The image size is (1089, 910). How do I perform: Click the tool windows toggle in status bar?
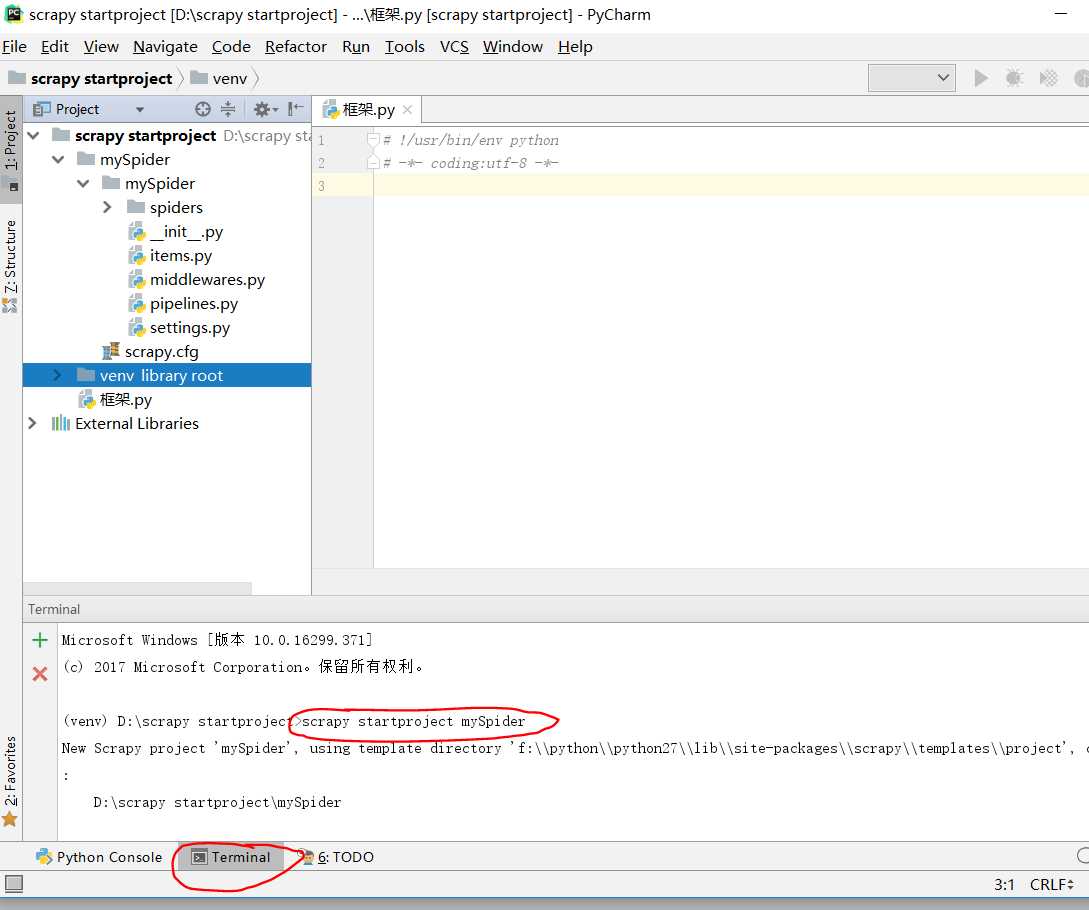[14, 884]
